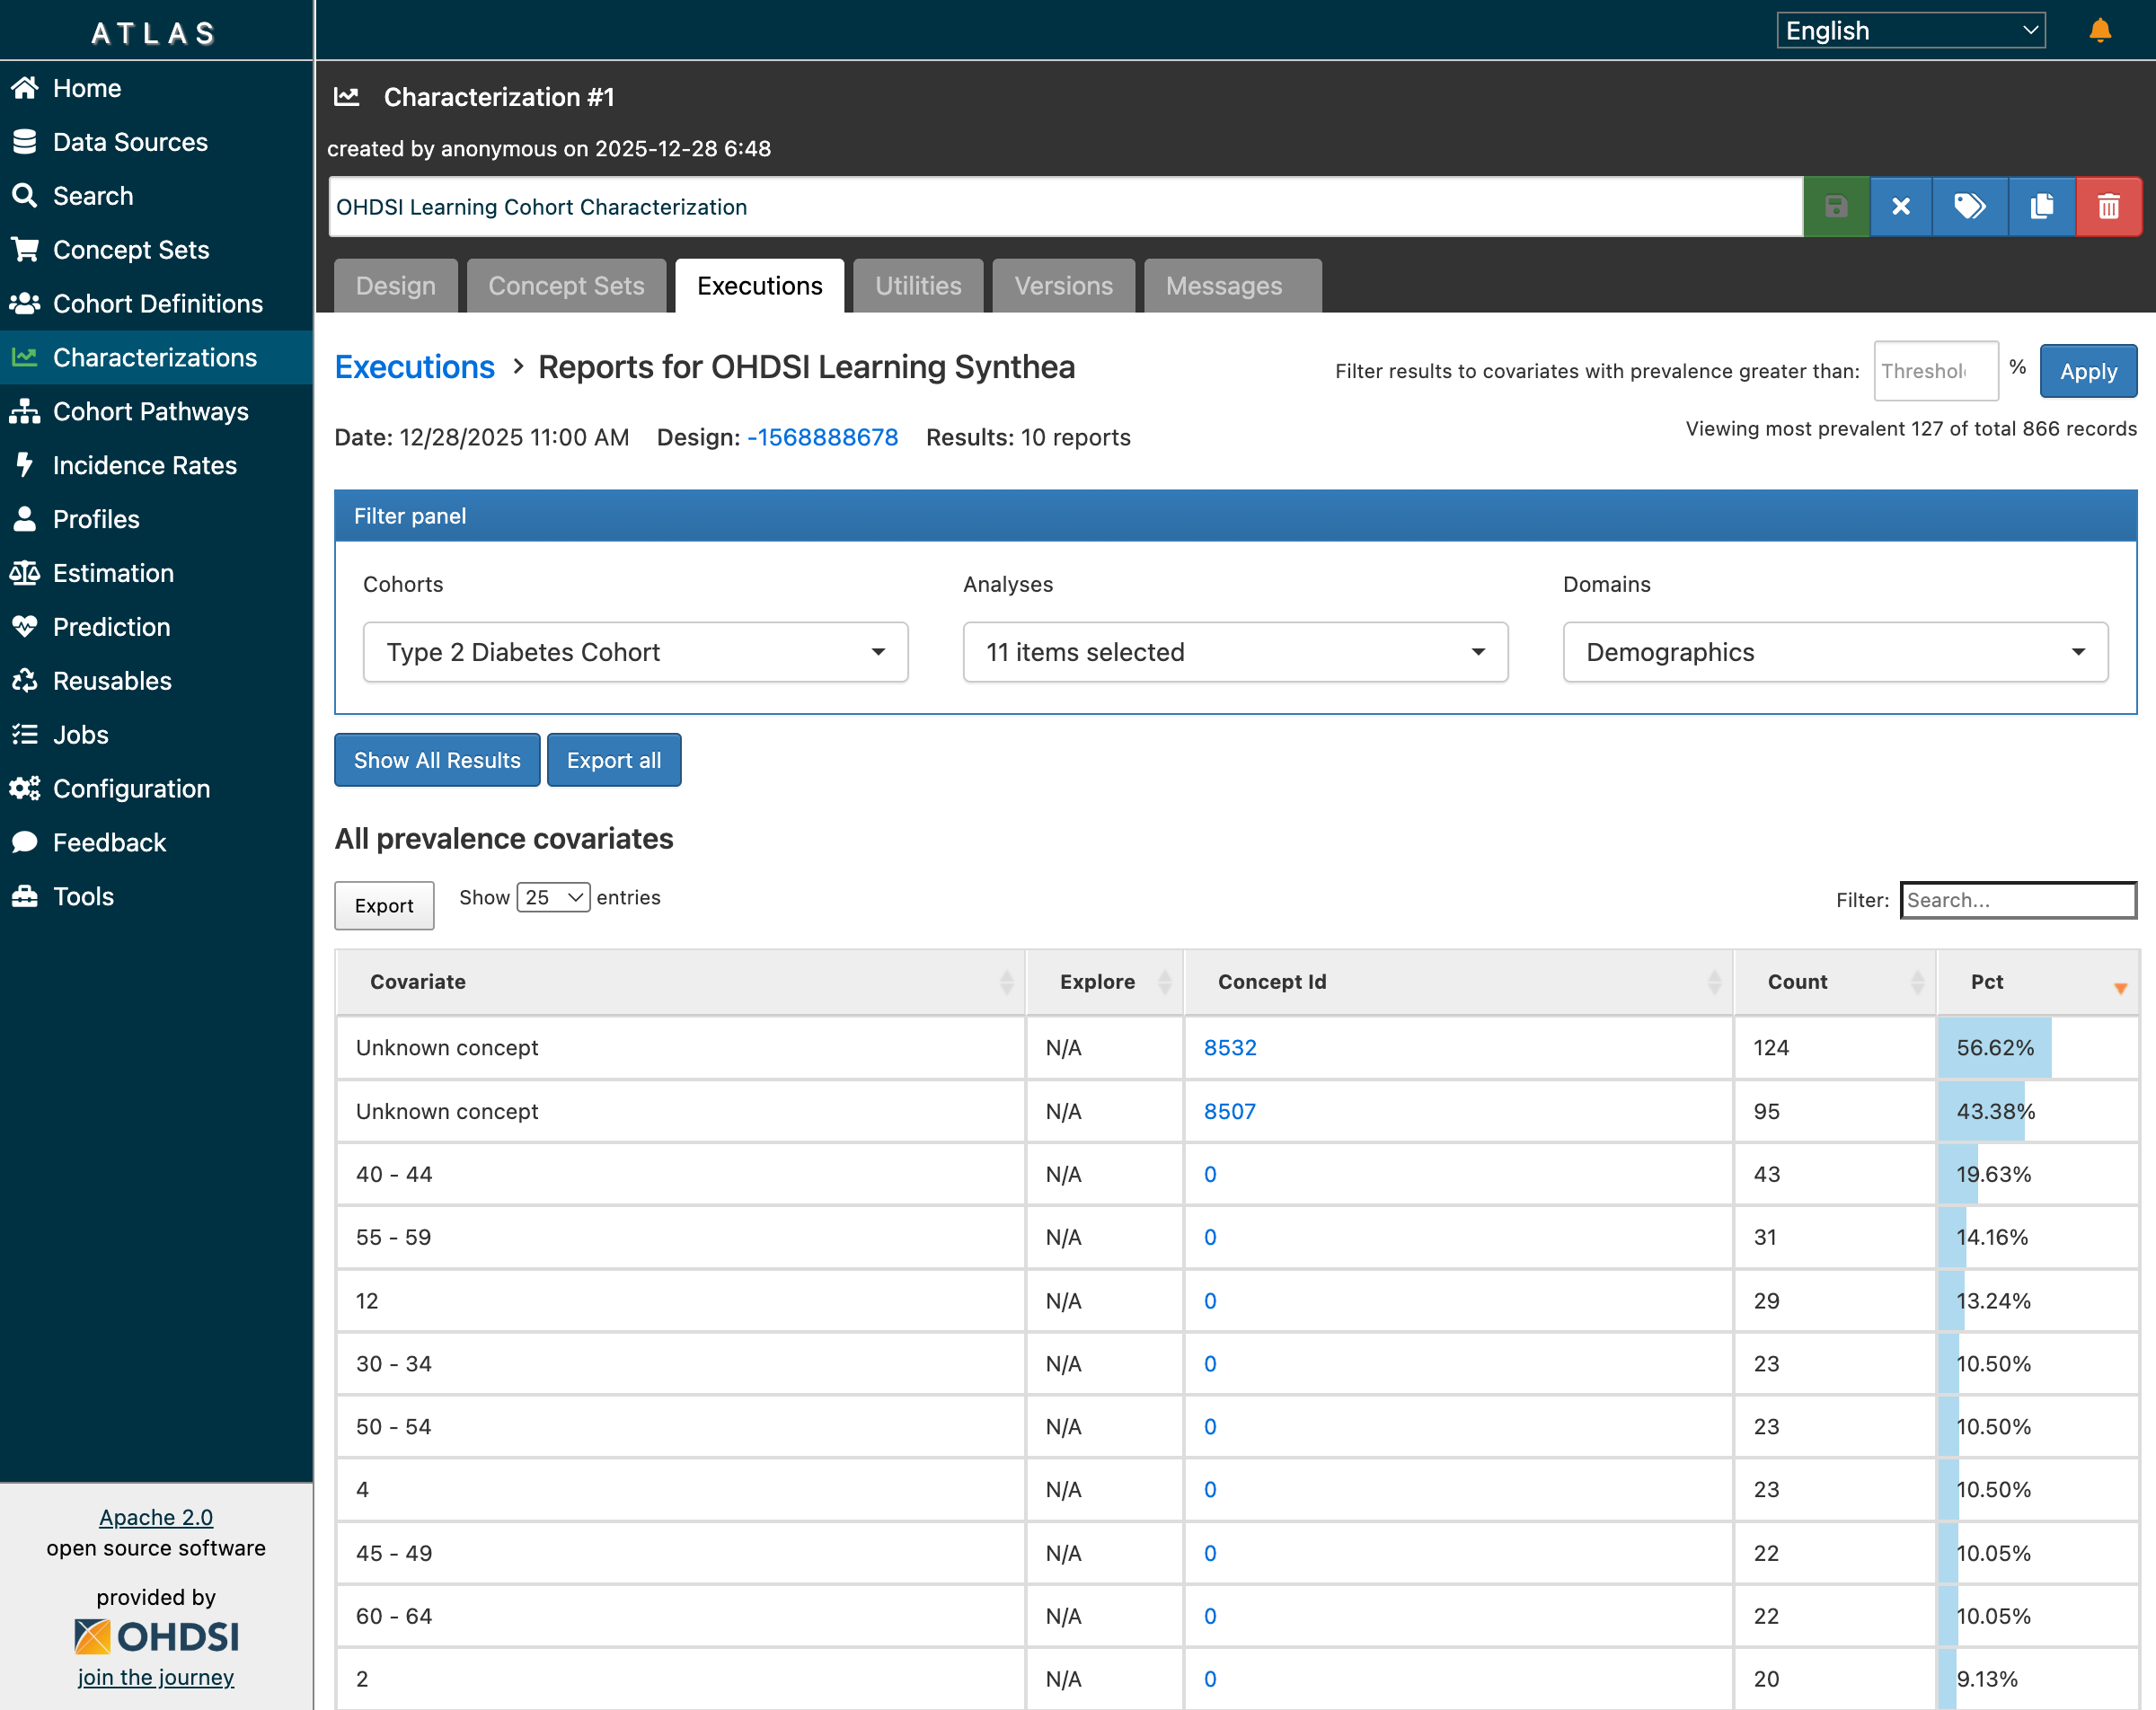Open the Cohorts dropdown Type 2 Diabetes
2156x1710 pixels.
click(x=635, y=652)
